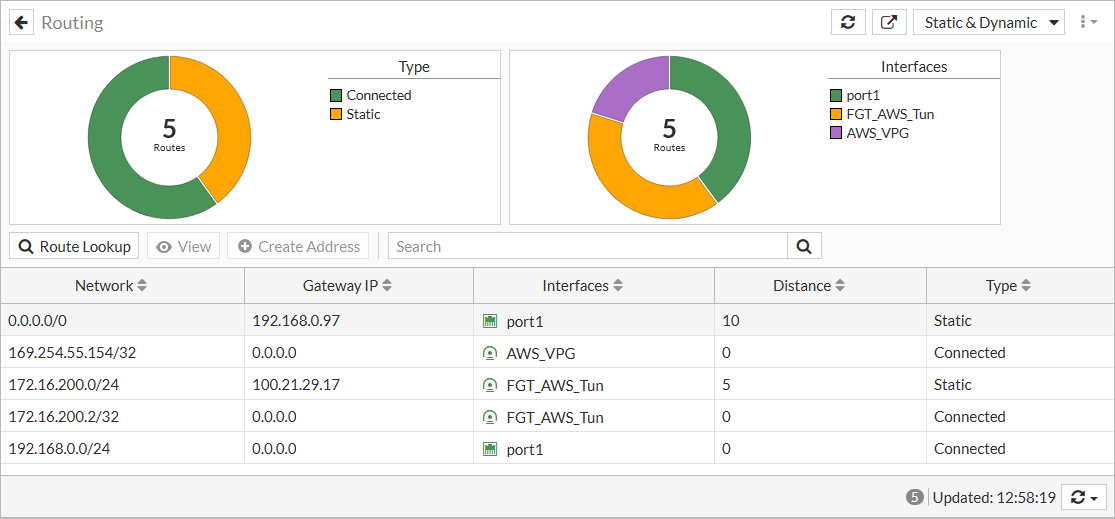
Task: Click the purple AWS_VPG color swatch
Action: [x=836, y=133]
